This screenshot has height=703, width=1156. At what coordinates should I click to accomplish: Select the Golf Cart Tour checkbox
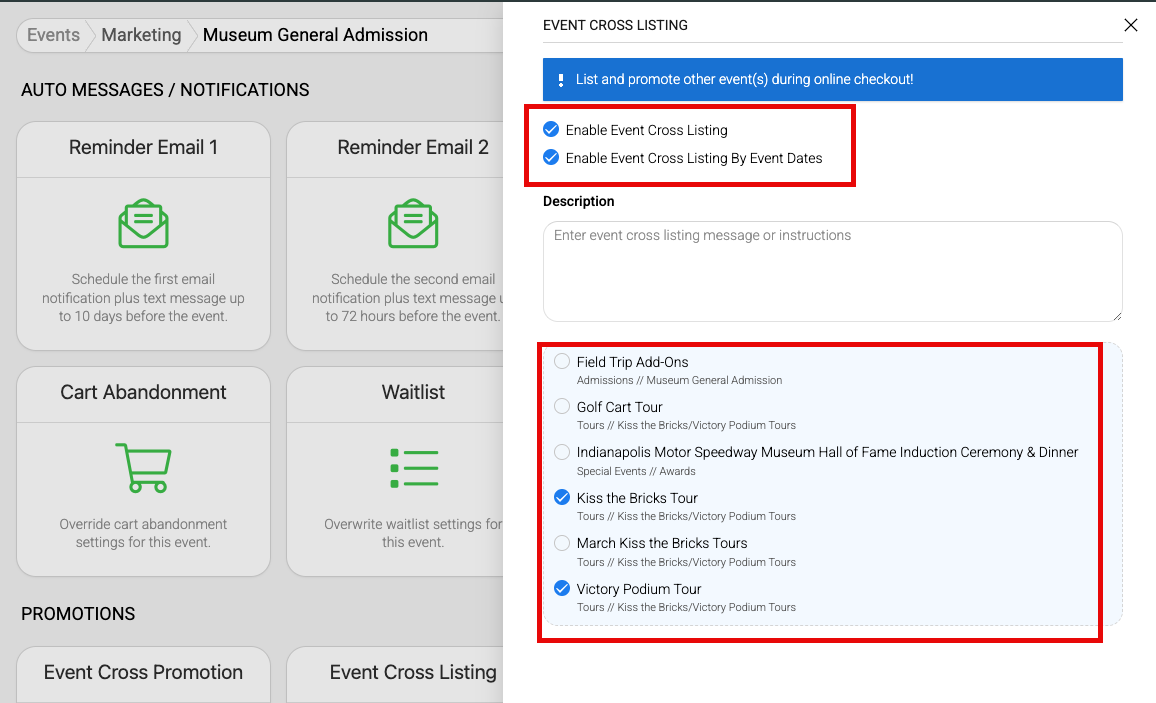(562, 406)
